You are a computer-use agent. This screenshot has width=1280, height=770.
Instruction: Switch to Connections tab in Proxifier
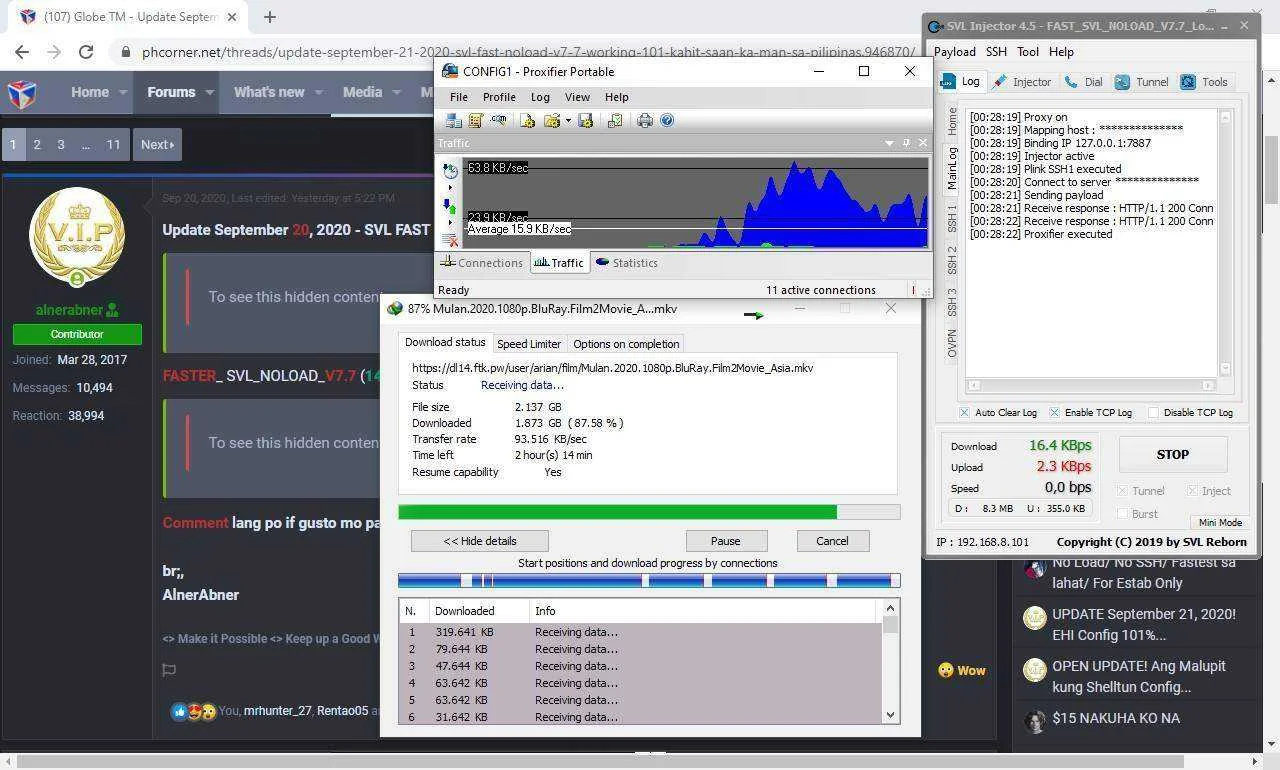[x=481, y=263]
